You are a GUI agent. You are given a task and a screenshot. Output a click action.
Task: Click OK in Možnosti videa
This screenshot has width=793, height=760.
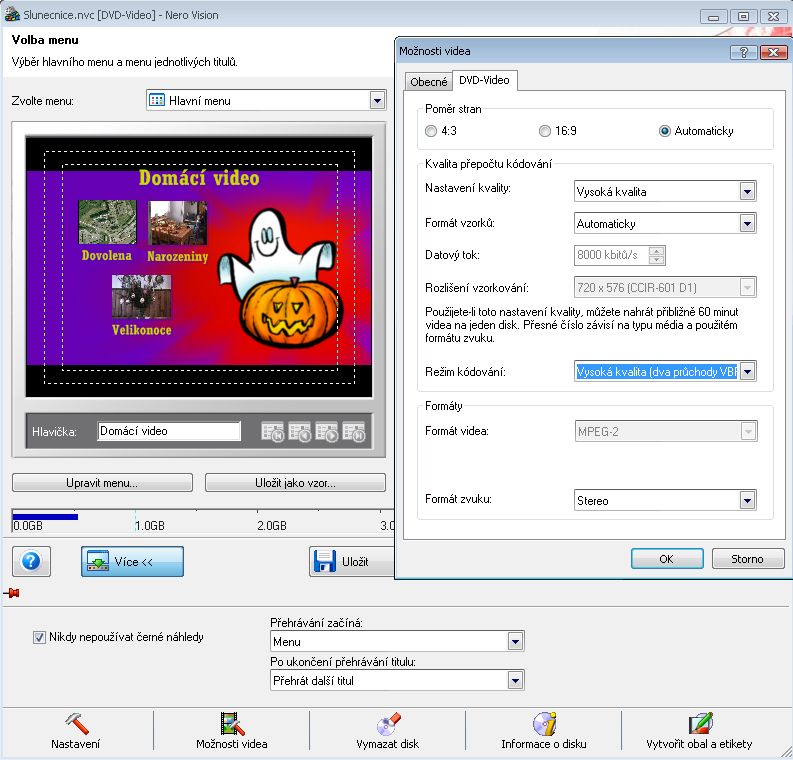[667, 559]
